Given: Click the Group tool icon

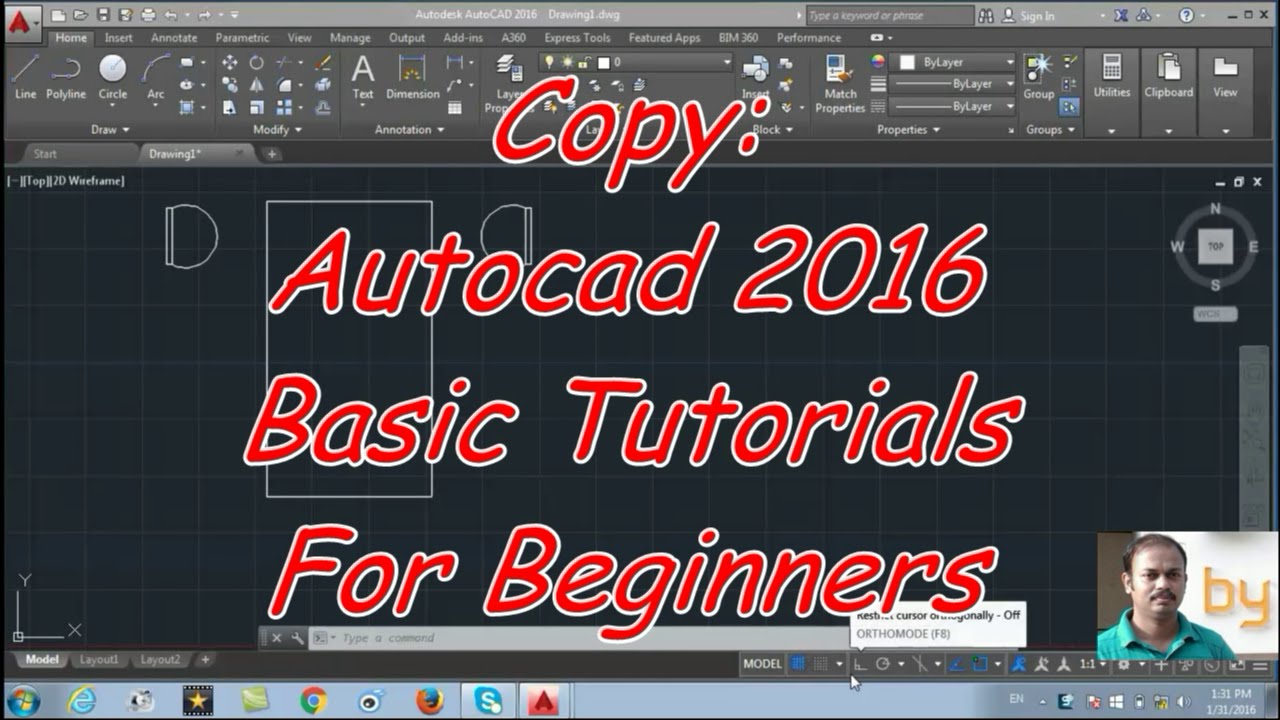Looking at the screenshot, I should [1038, 77].
